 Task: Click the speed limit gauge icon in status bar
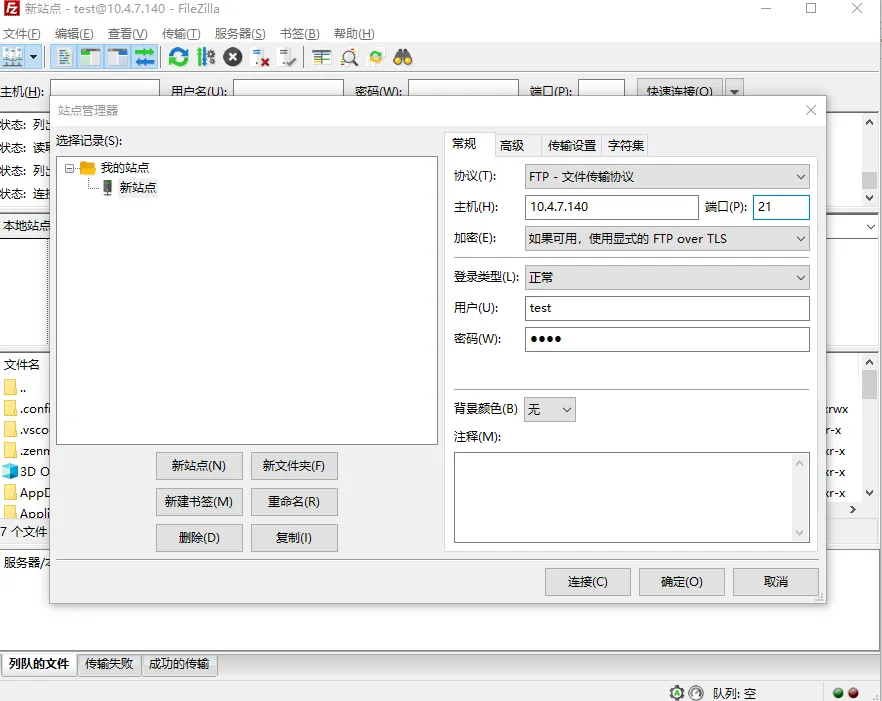696,693
